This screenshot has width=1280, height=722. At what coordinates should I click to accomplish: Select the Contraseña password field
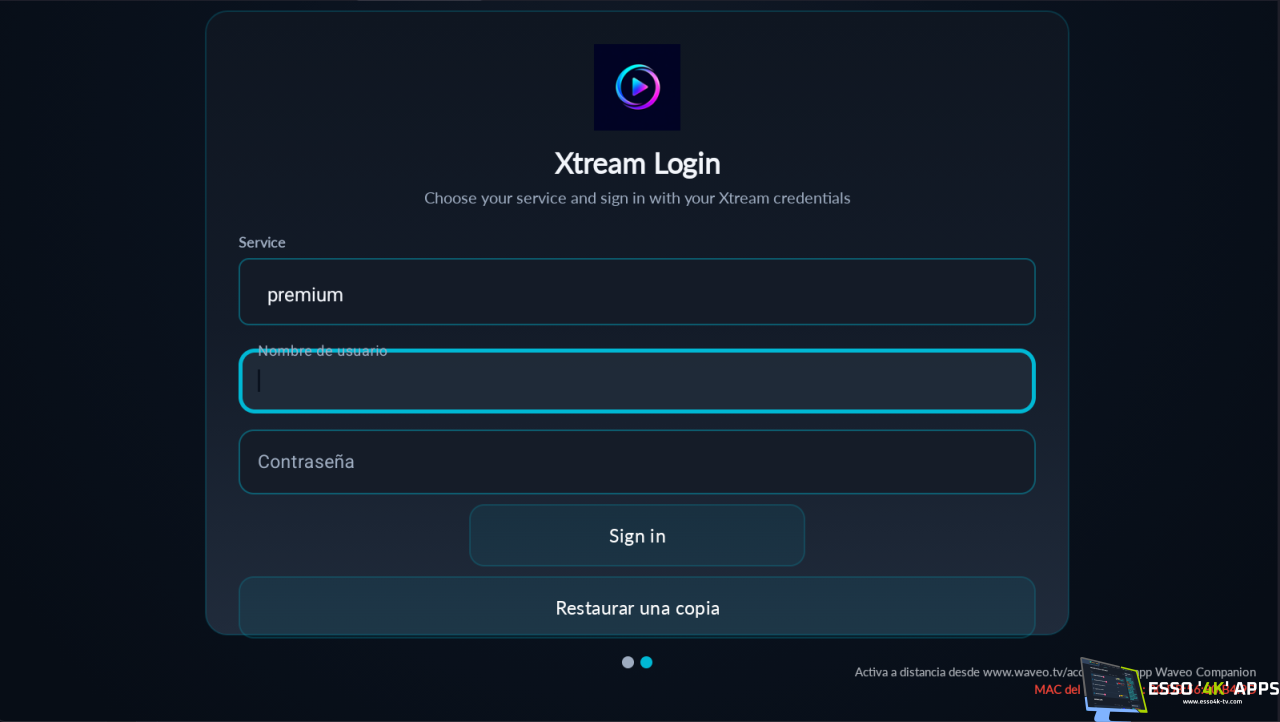(637, 462)
